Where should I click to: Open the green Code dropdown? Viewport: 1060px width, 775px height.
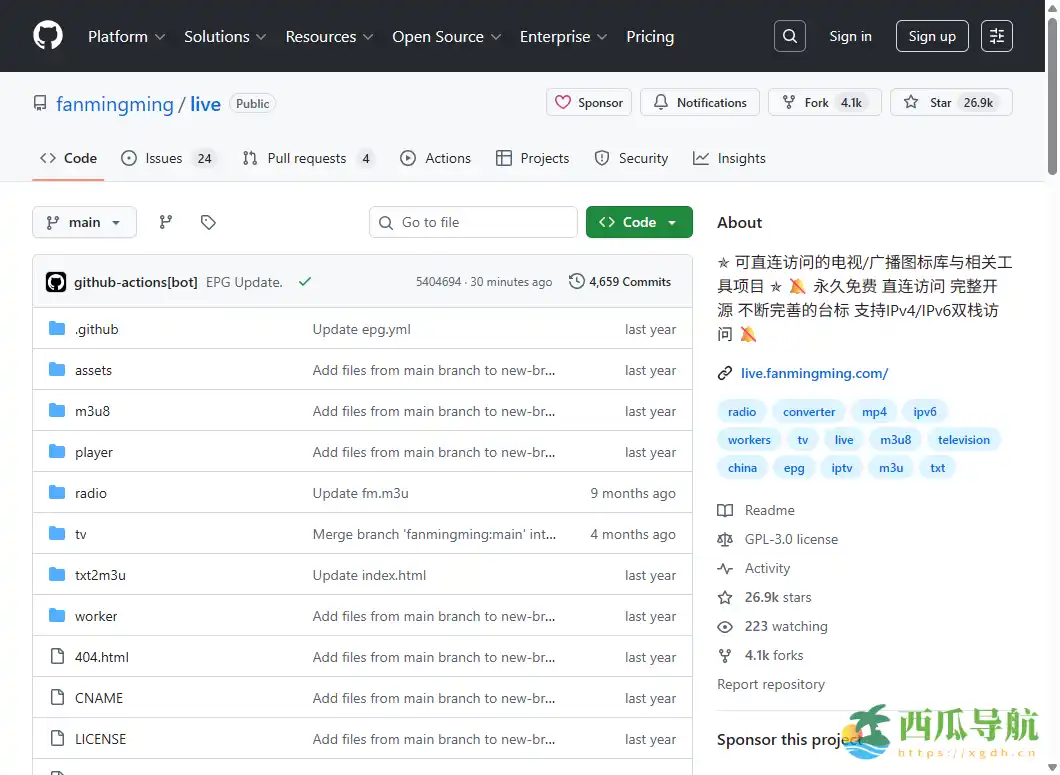639,222
